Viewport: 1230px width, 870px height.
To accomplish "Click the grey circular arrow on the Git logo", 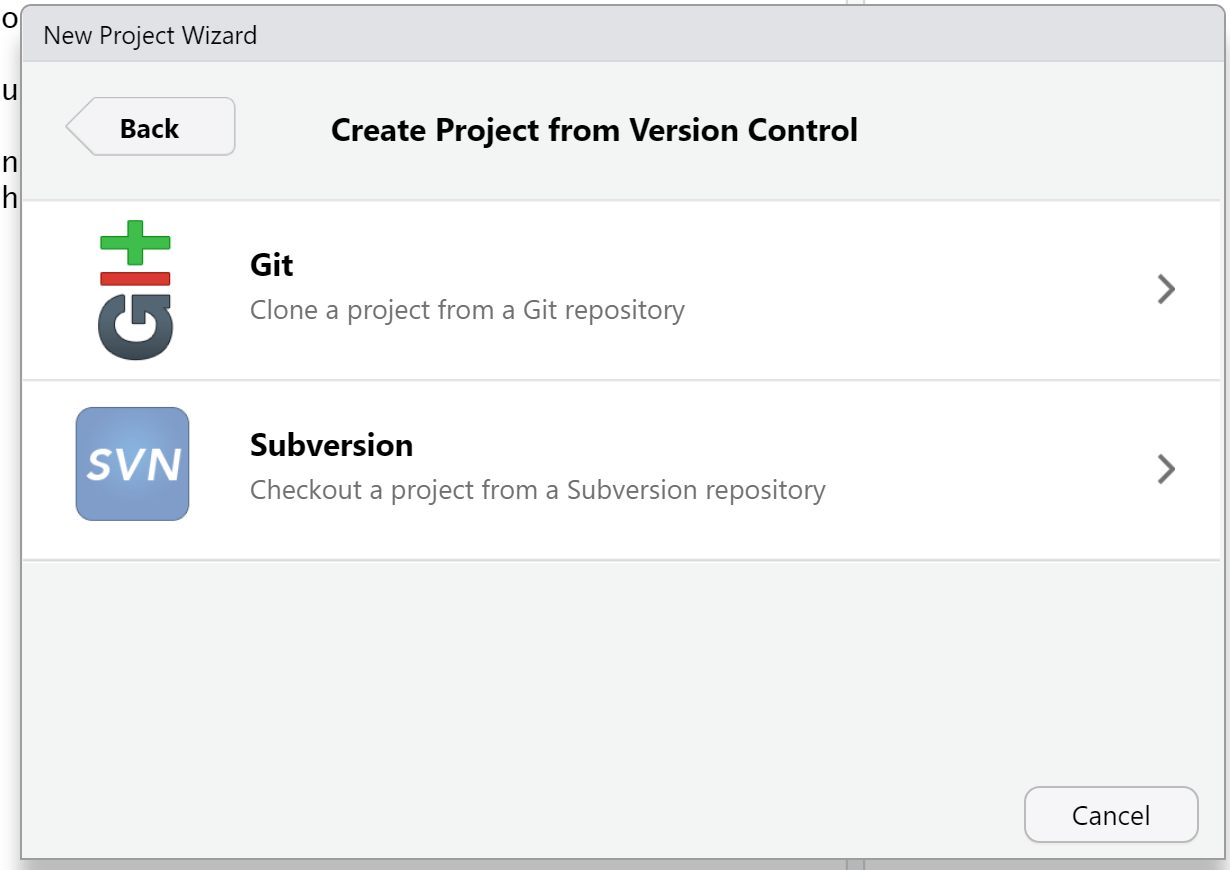I will pyautogui.click(x=135, y=327).
